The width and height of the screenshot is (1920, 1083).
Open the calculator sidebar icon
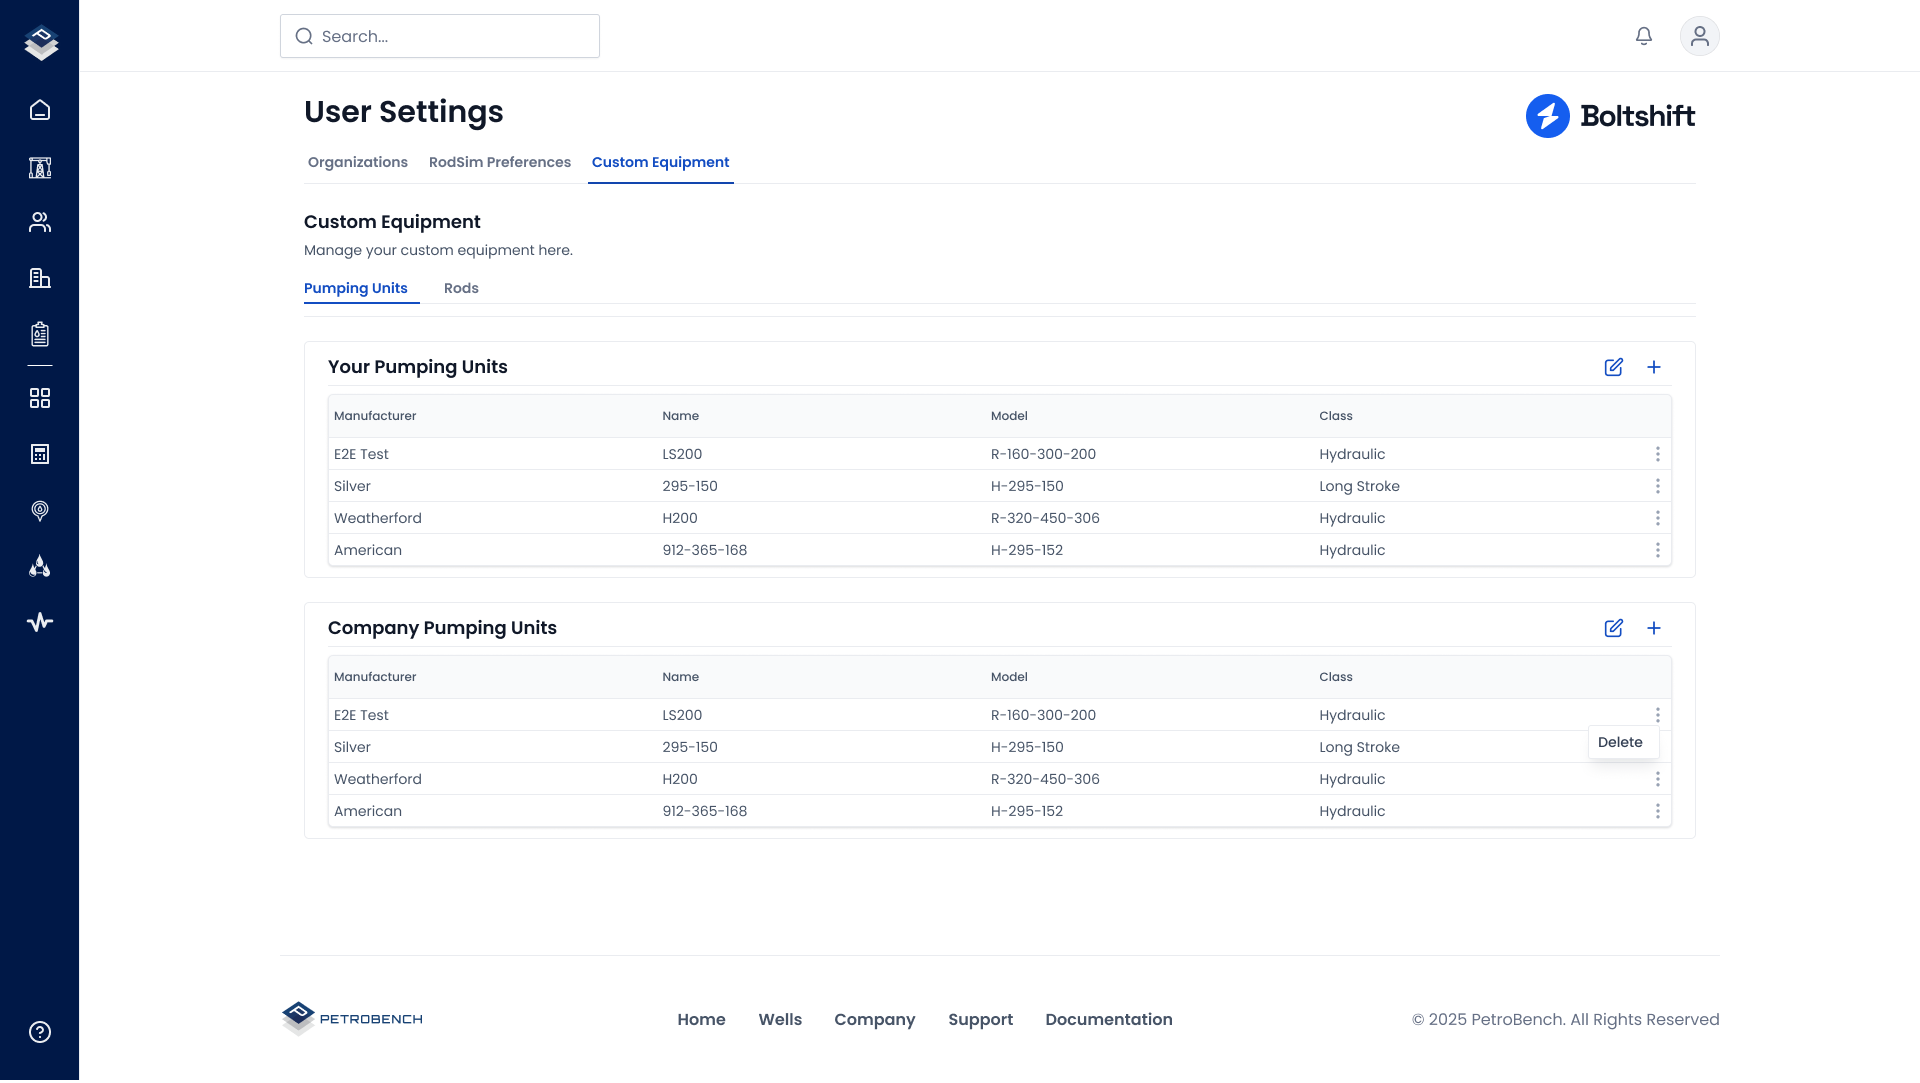pyautogui.click(x=40, y=453)
